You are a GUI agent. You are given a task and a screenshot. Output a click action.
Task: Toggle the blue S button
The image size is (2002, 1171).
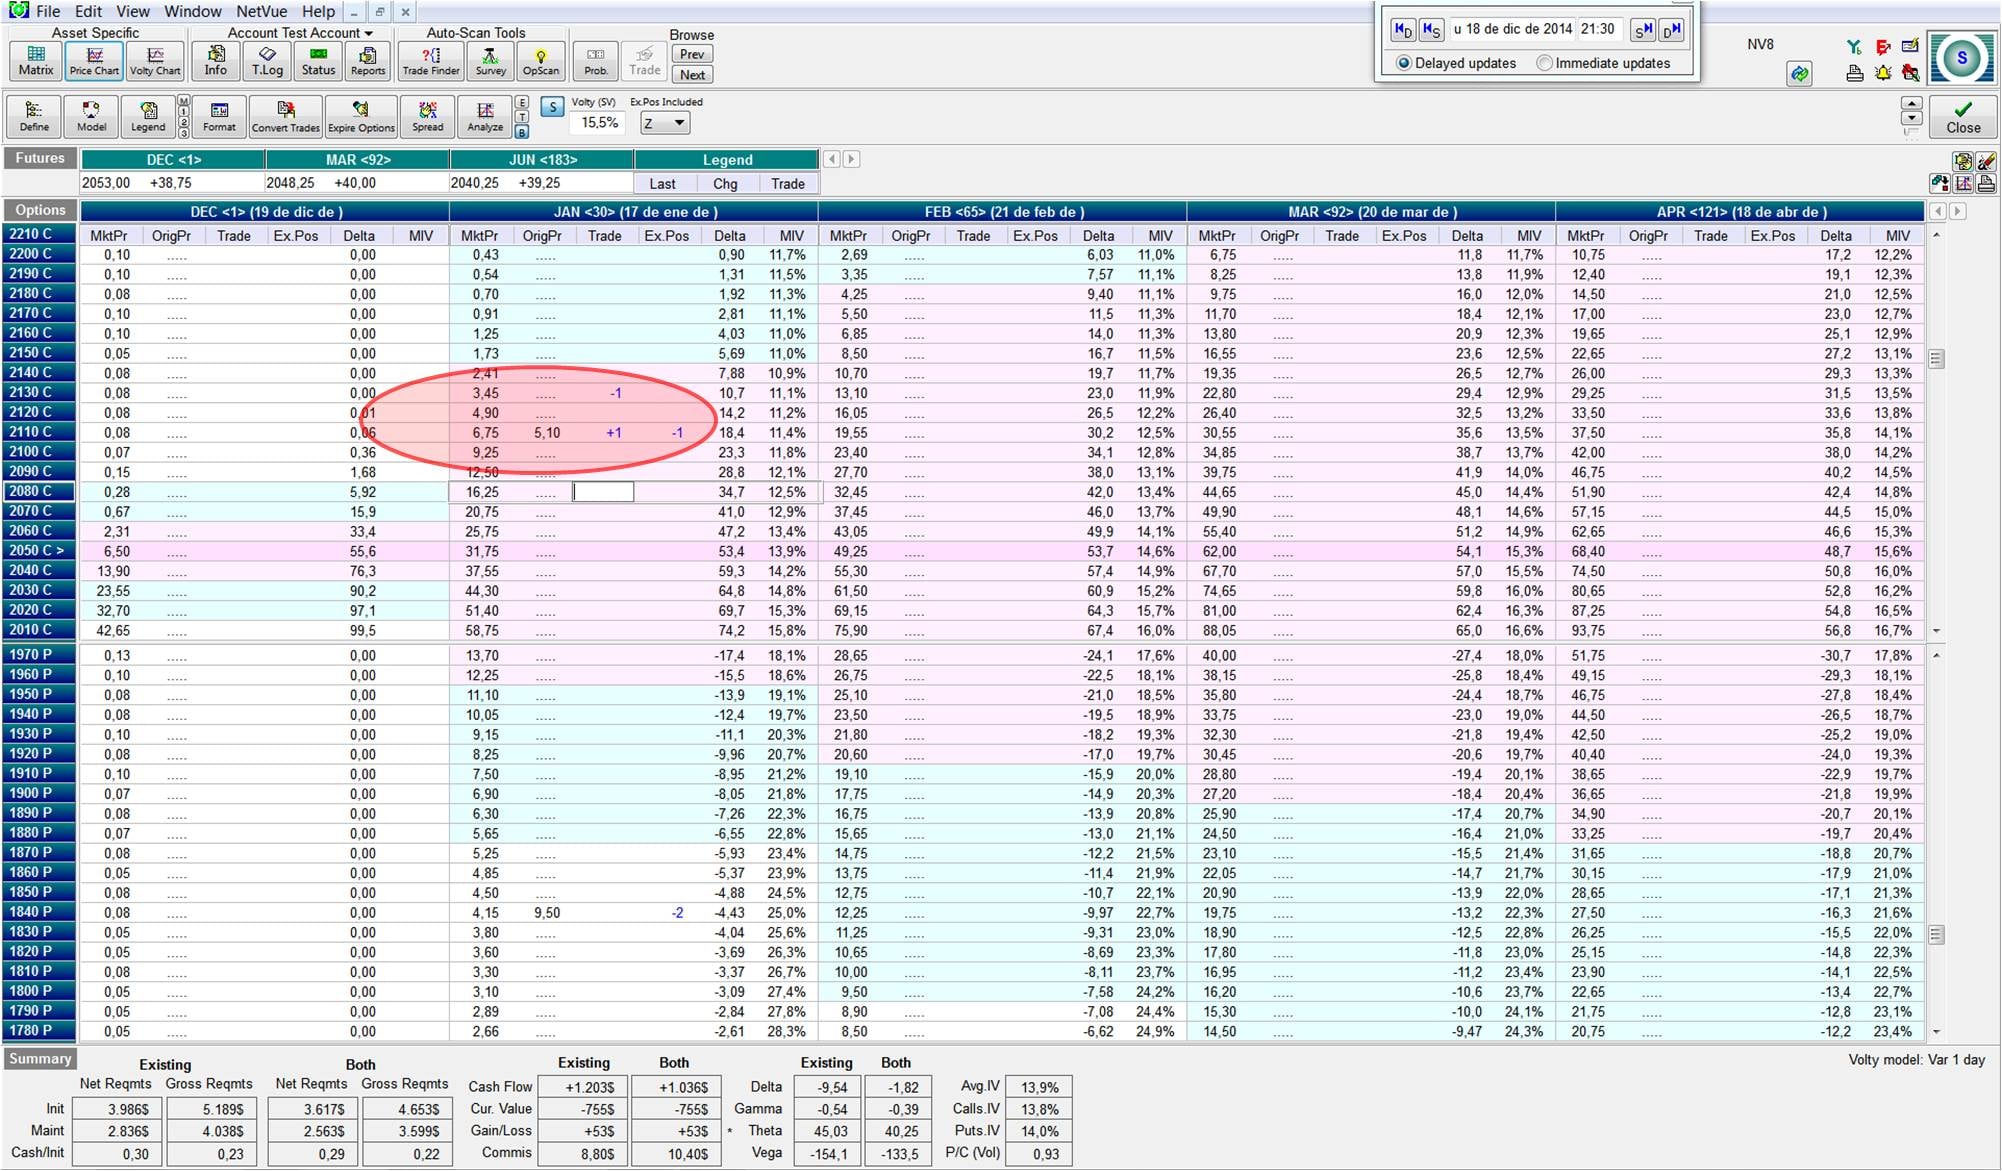pos(552,107)
